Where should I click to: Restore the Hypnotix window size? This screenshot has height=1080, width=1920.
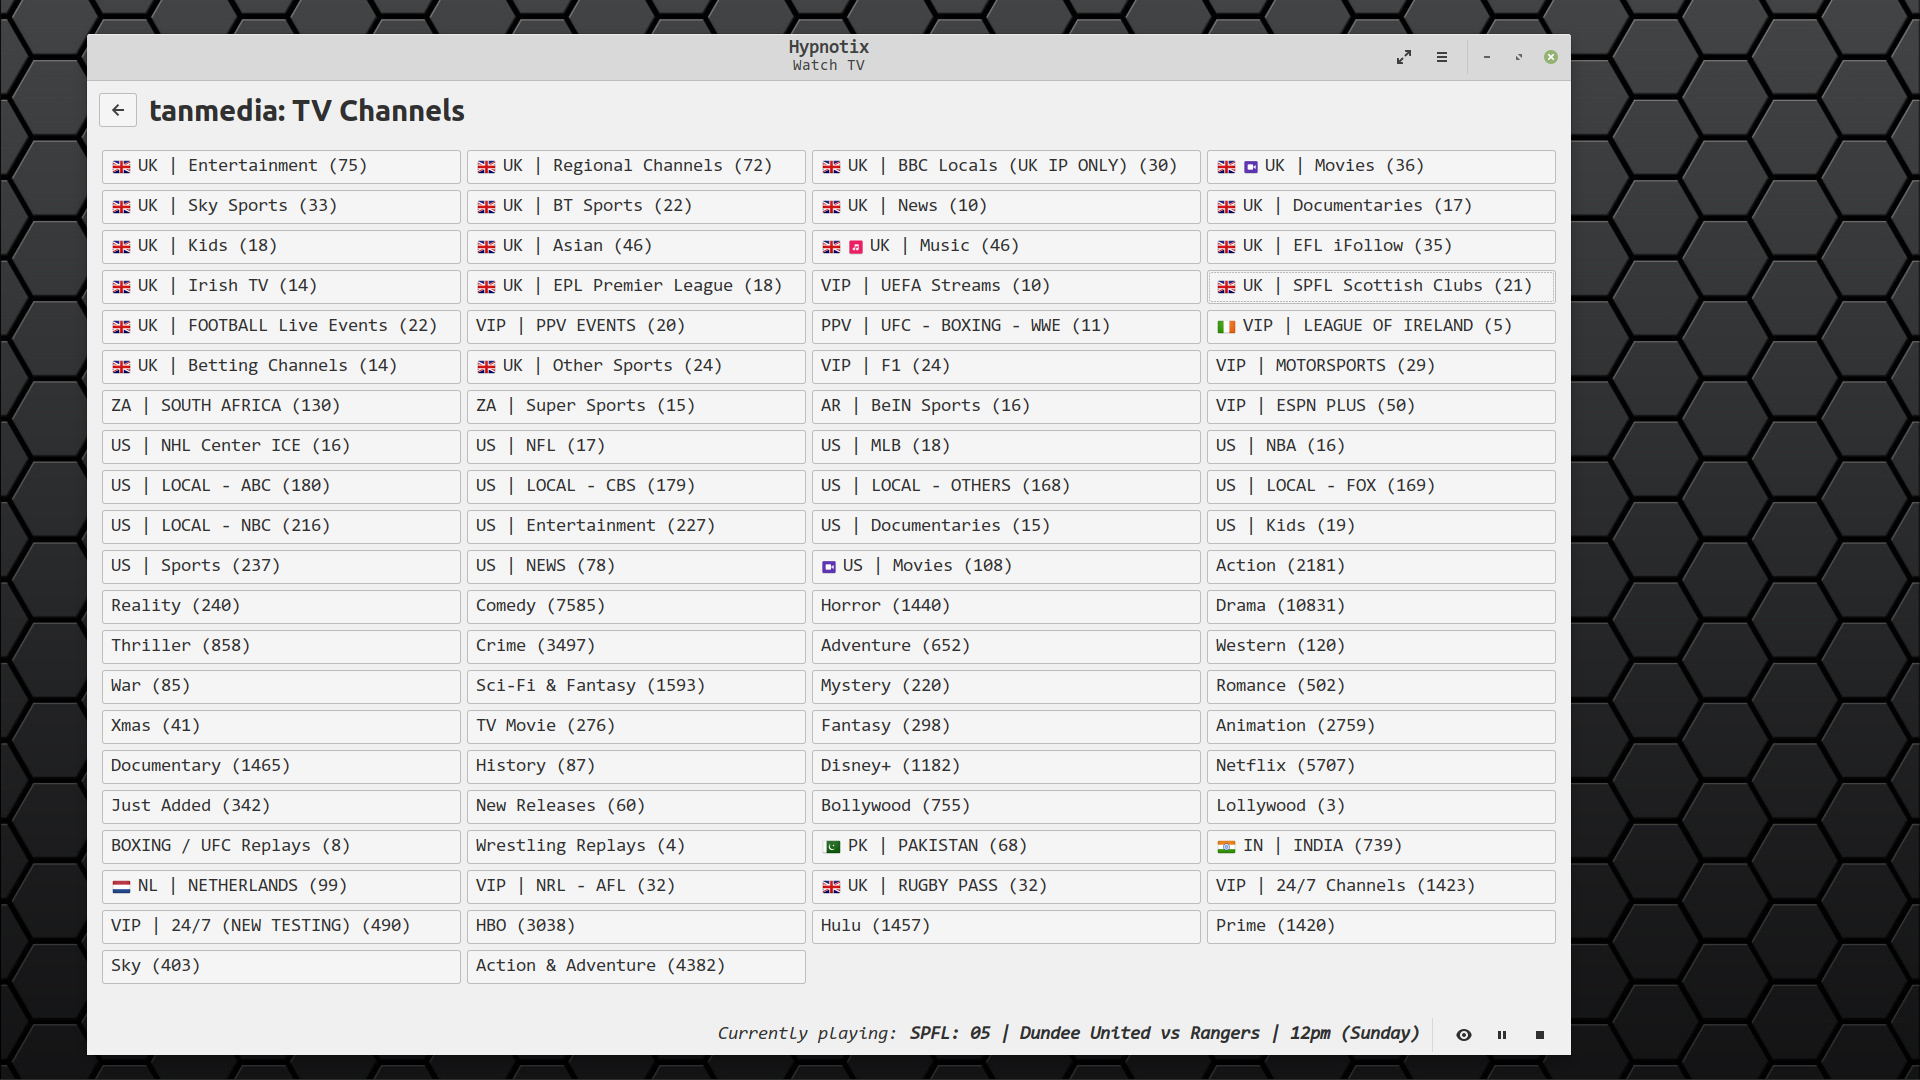point(1519,57)
